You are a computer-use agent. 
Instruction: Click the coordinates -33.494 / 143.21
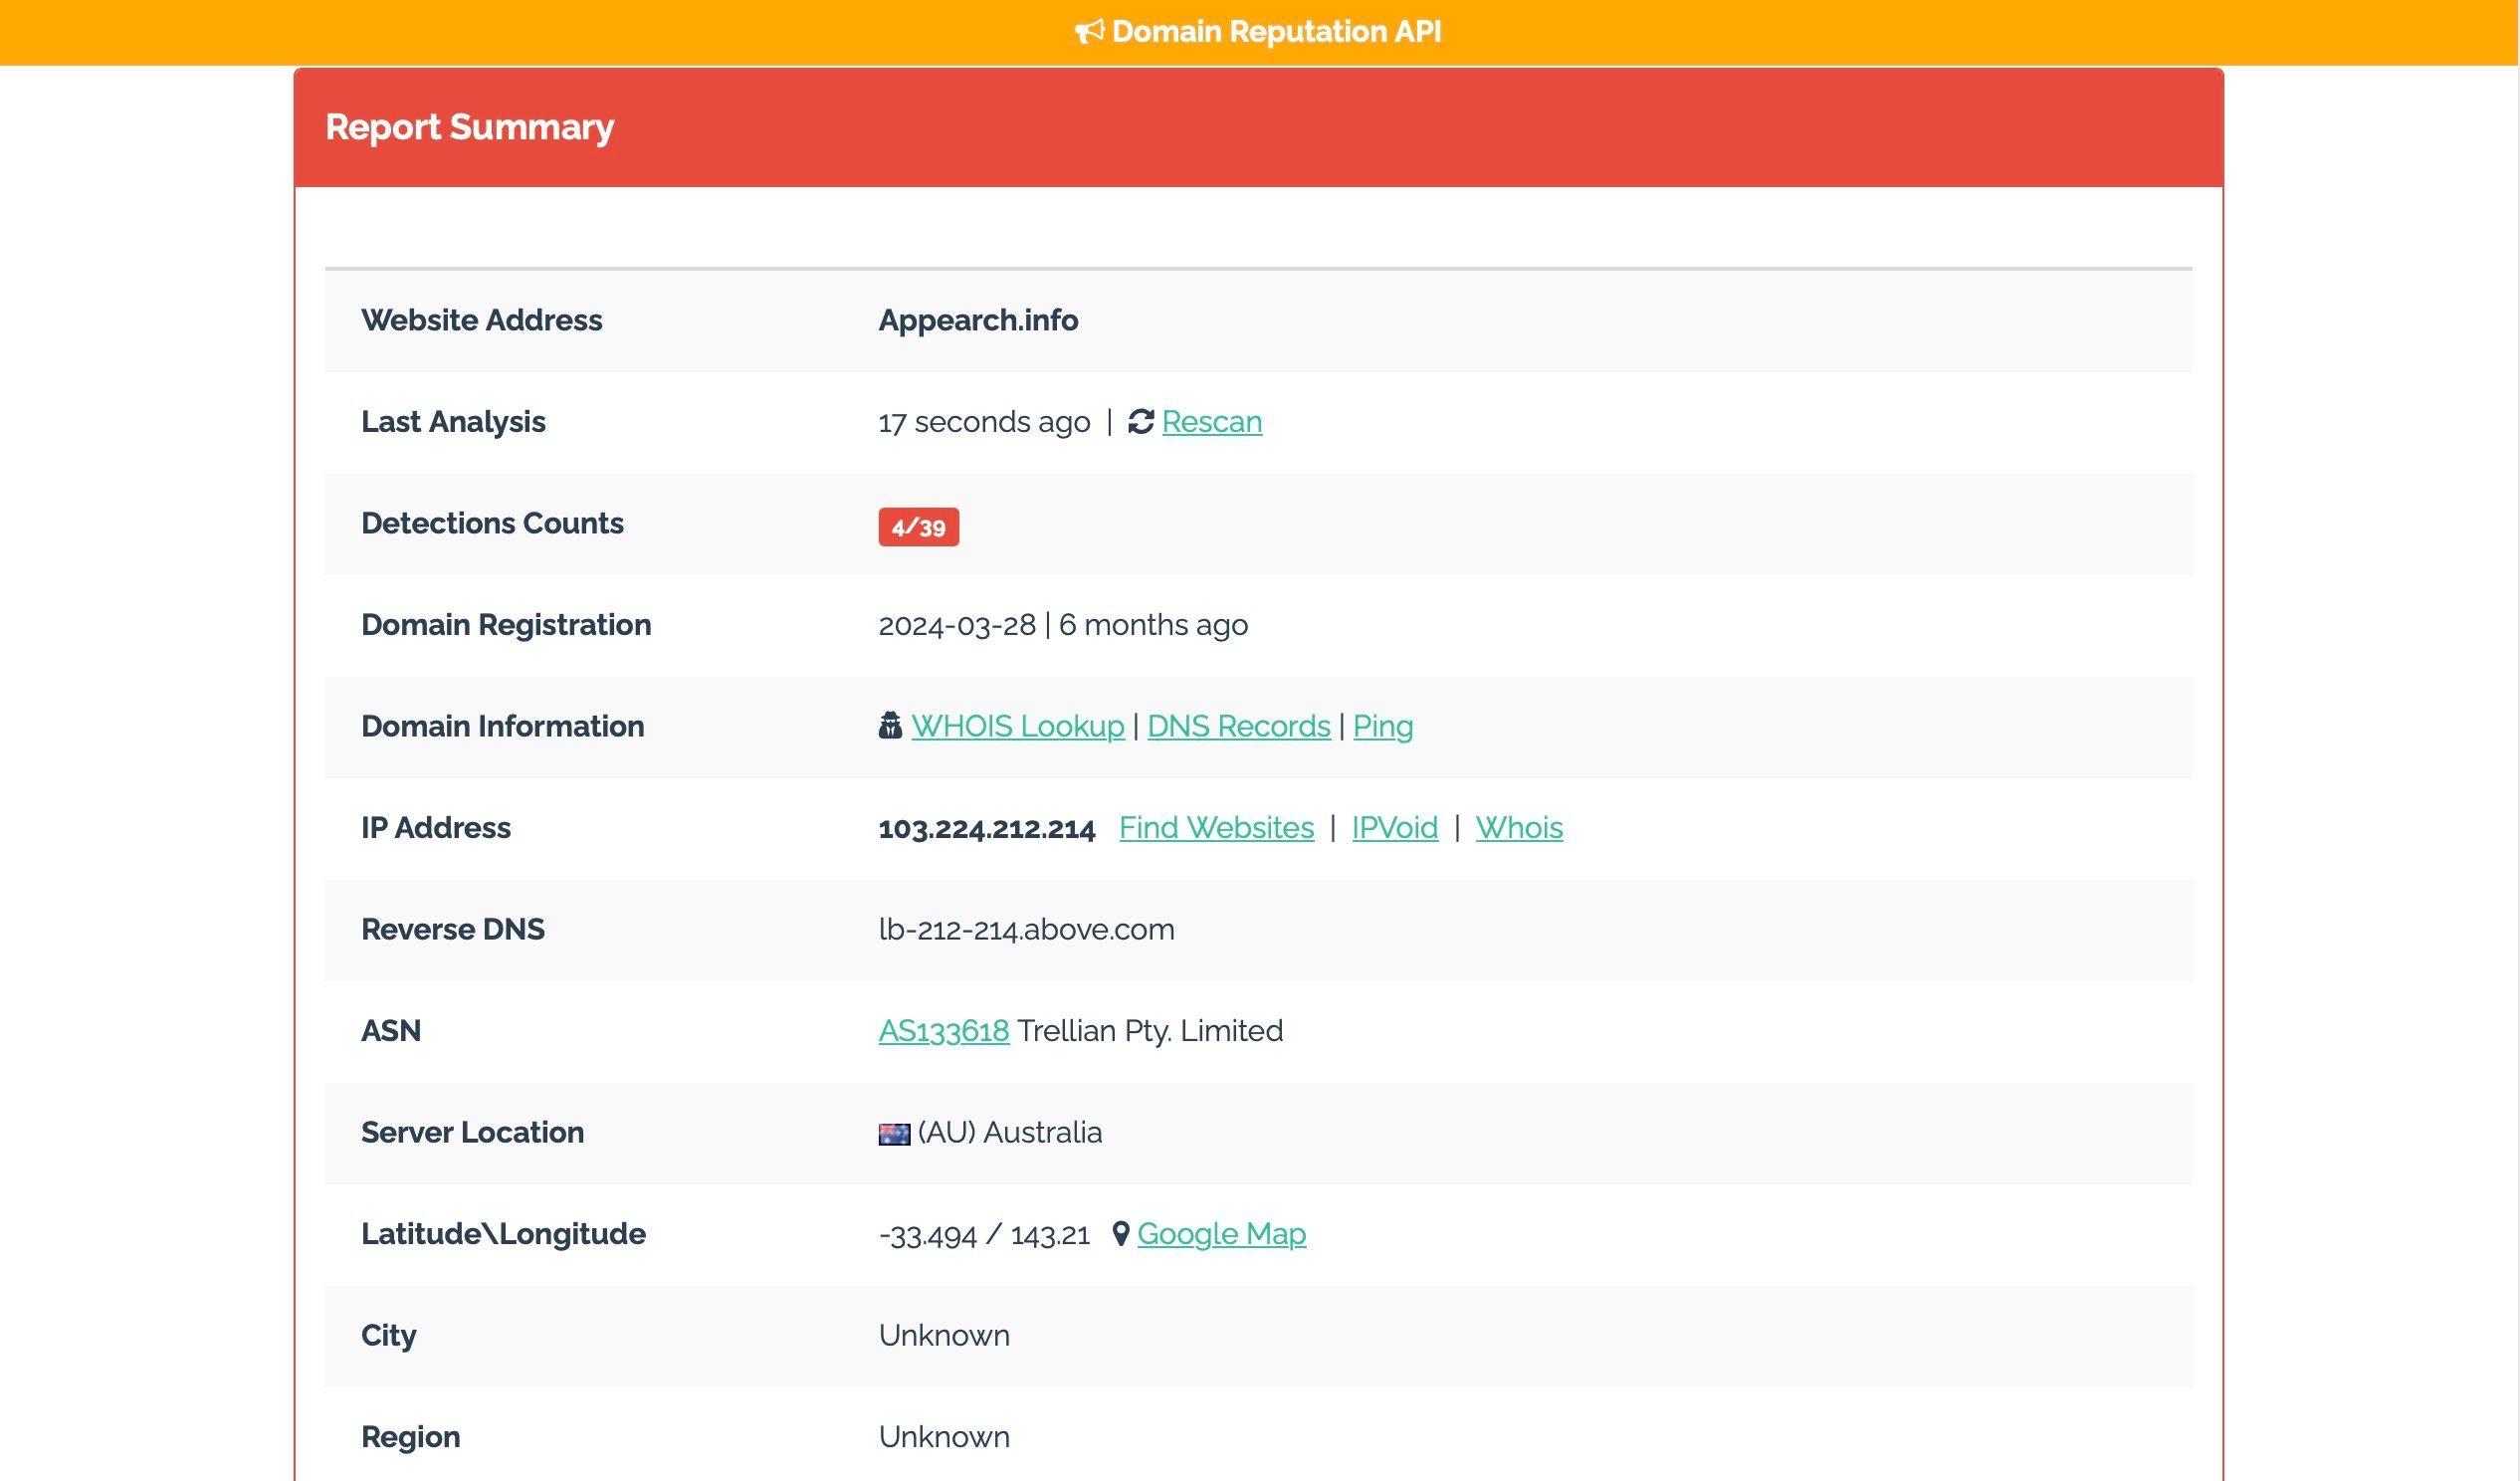tap(984, 1236)
